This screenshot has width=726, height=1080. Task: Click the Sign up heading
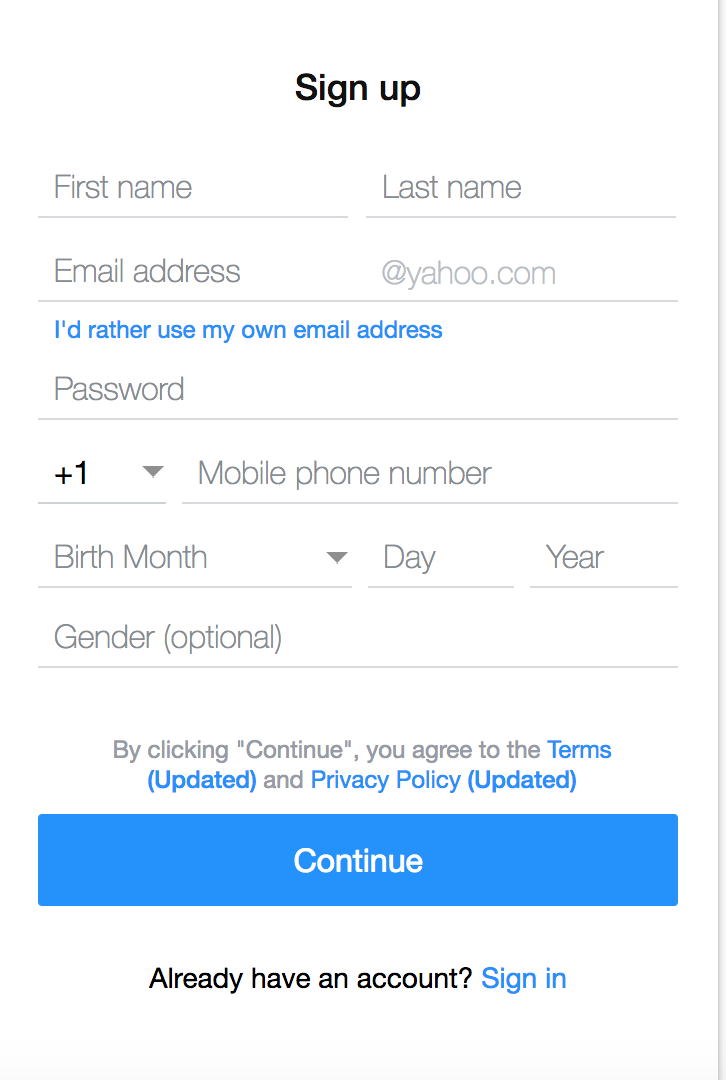[358, 89]
